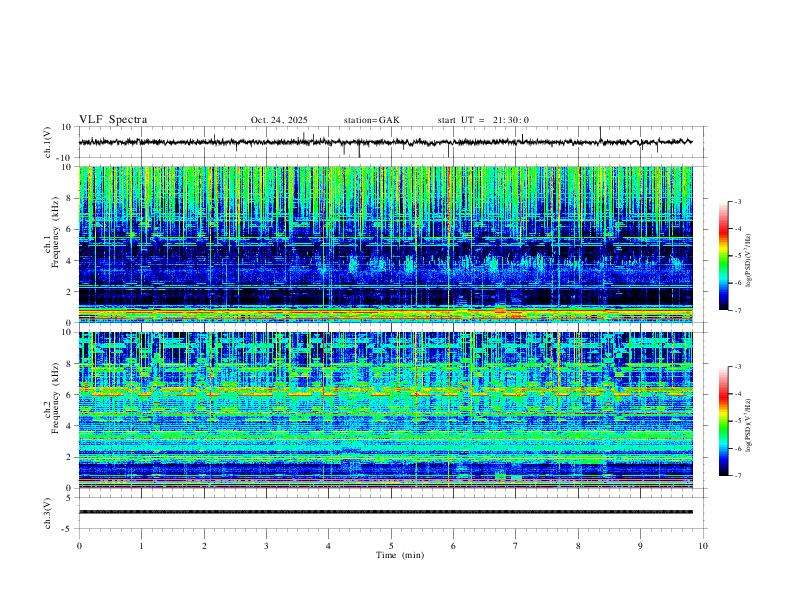Click the ch.3 voltage waveform trace
792x612 pixels.
point(385,512)
